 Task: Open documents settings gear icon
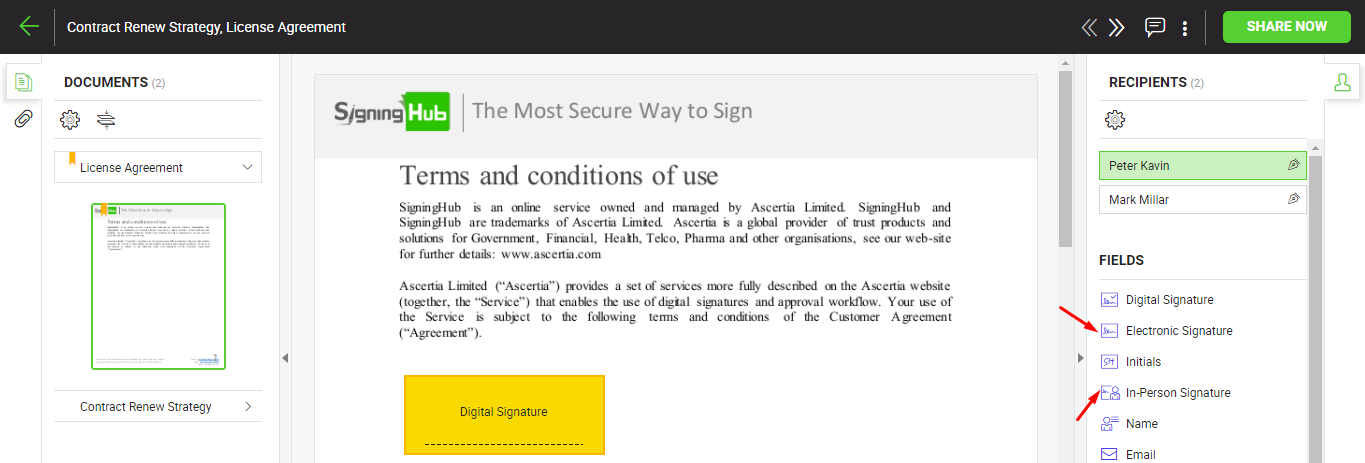tap(70, 120)
